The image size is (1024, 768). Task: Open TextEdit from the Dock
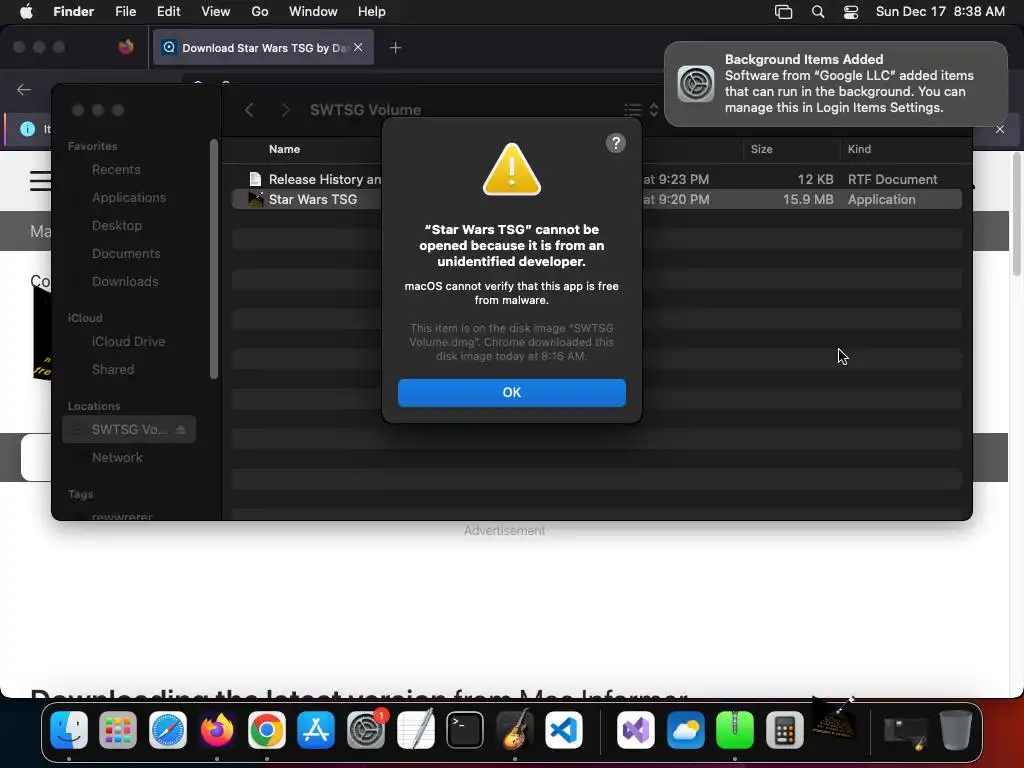415,729
